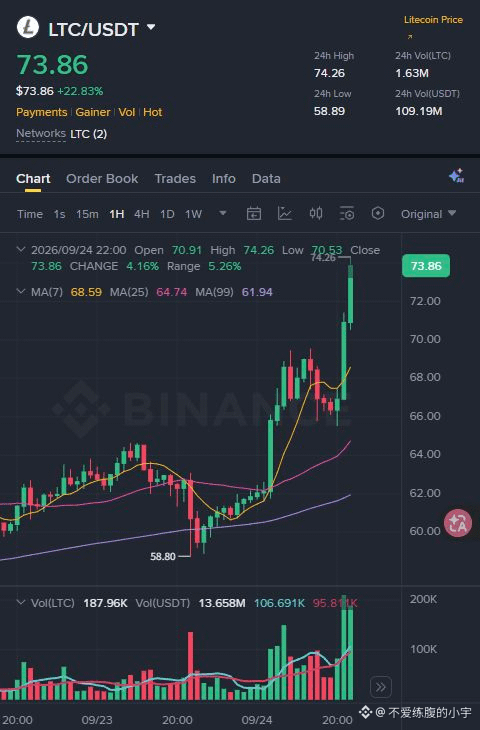Click the candlestick chart style icon
Viewport: 480px width, 730px height.
click(316, 214)
